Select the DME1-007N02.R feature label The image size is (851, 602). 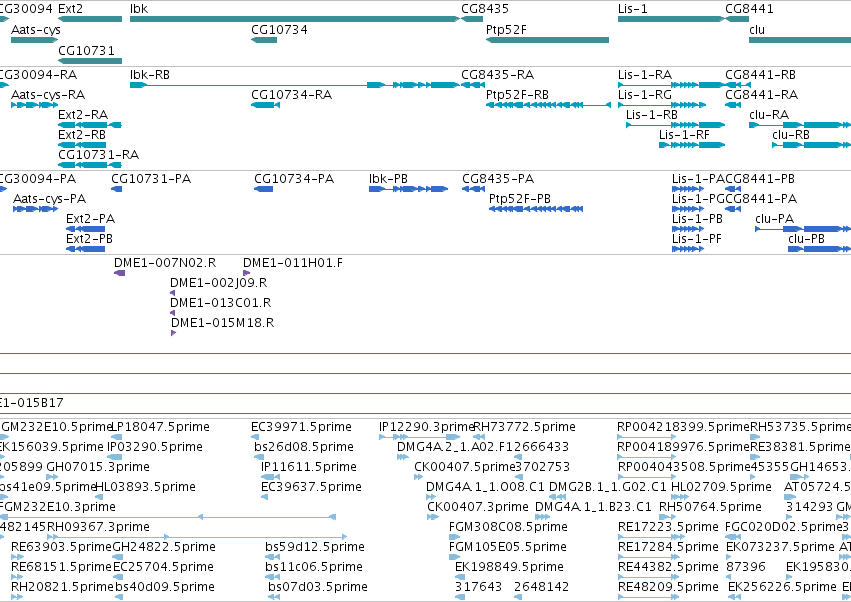164,263
